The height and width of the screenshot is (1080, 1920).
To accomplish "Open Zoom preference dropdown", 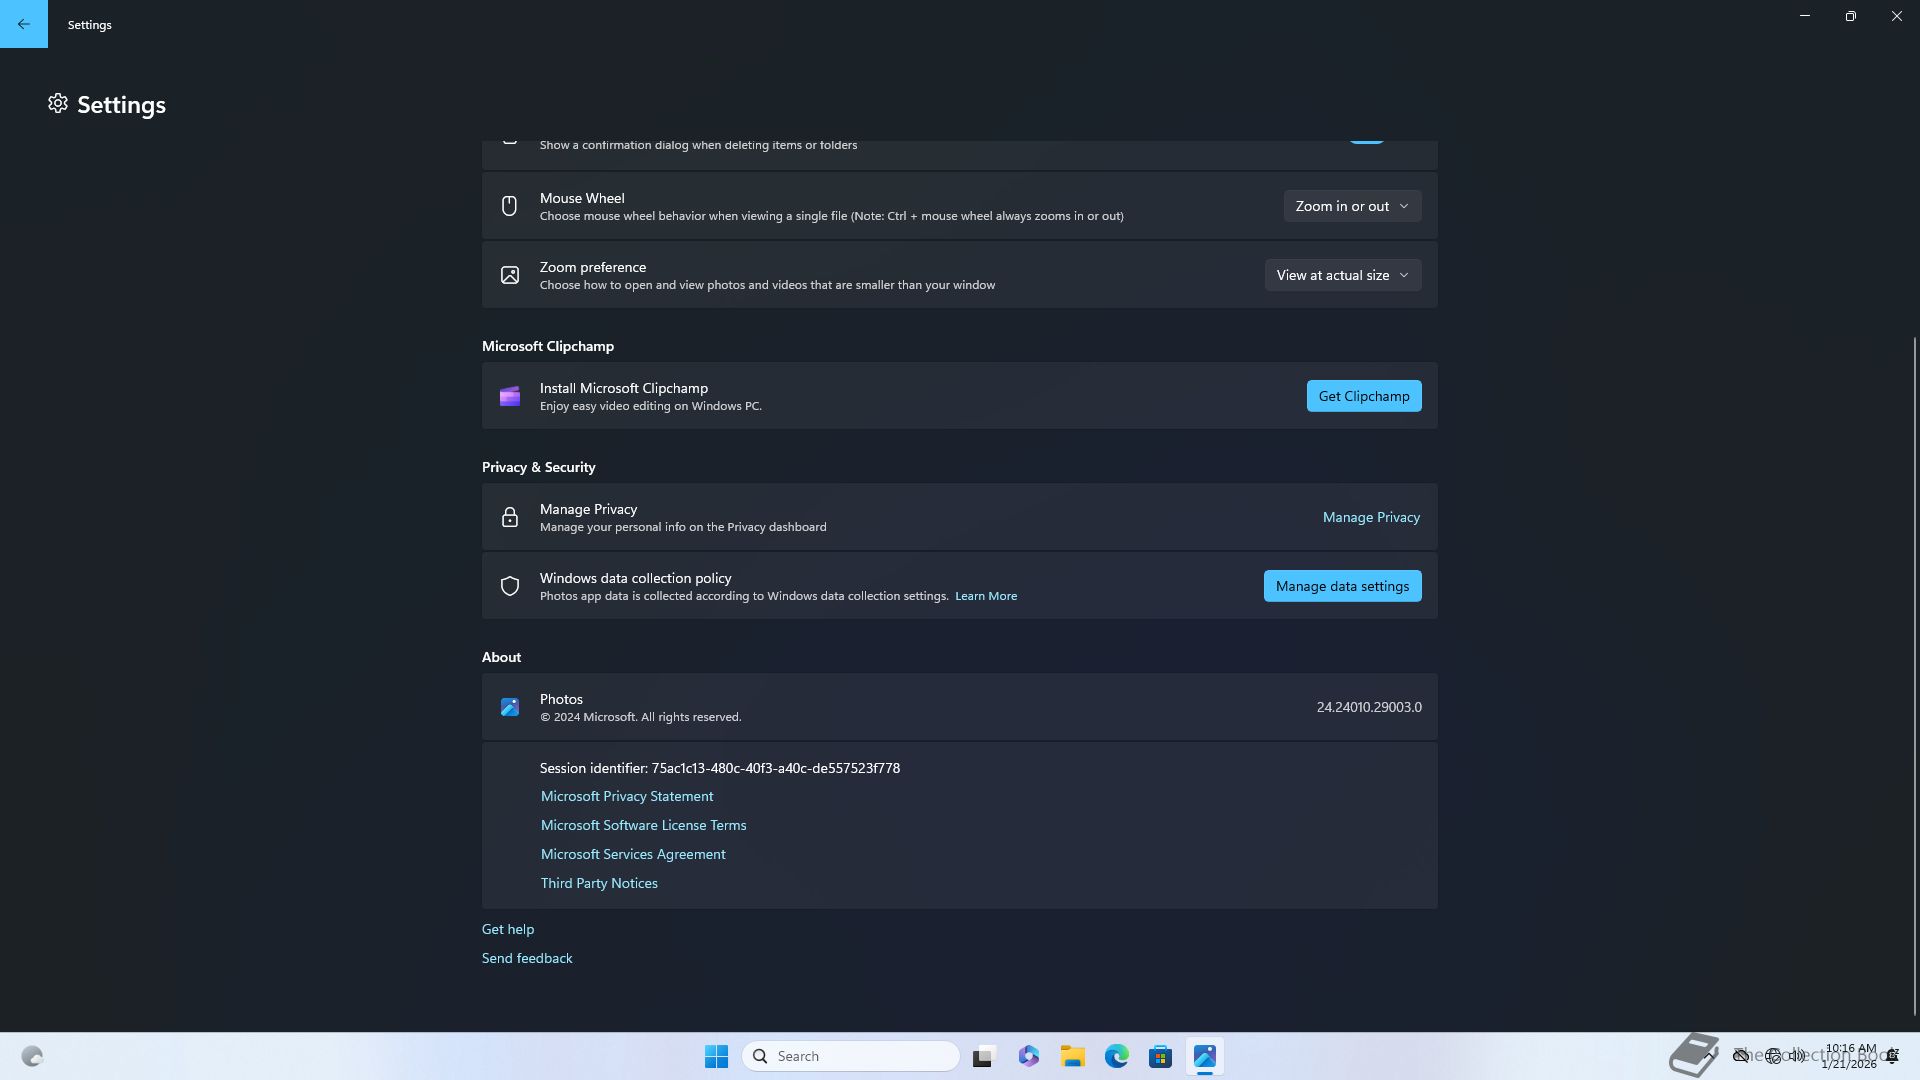I will pyautogui.click(x=1342, y=275).
